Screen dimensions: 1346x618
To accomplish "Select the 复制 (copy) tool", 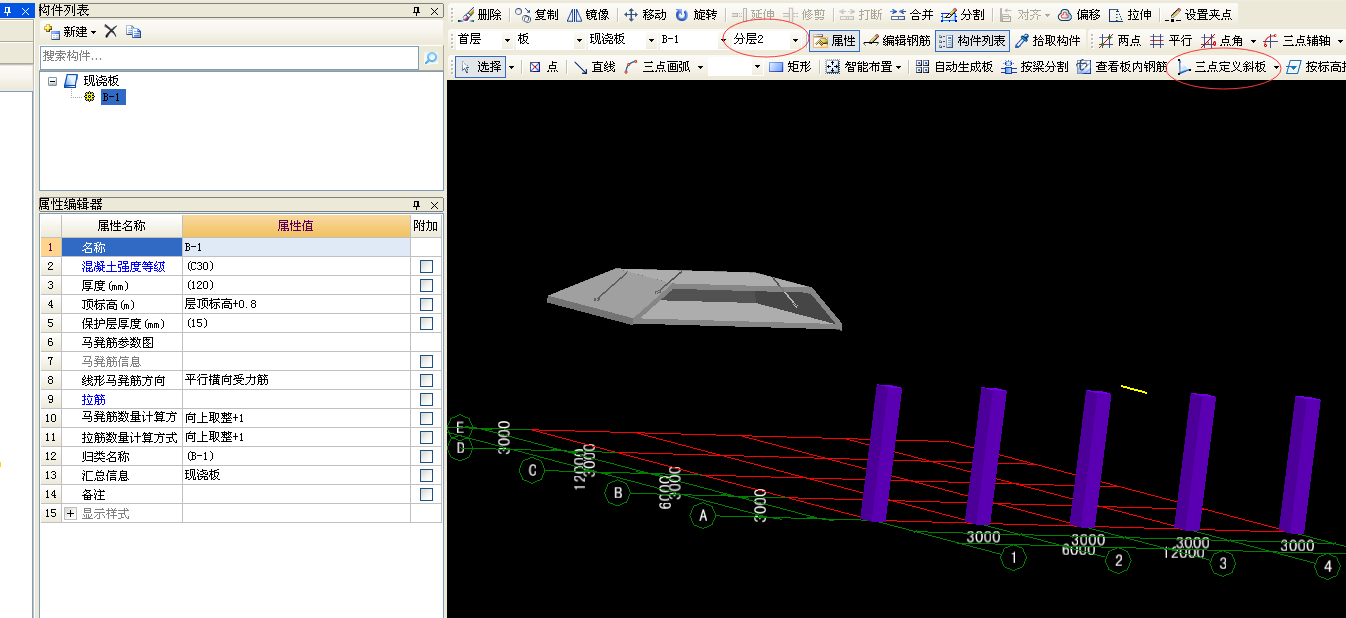I will (537, 15).
